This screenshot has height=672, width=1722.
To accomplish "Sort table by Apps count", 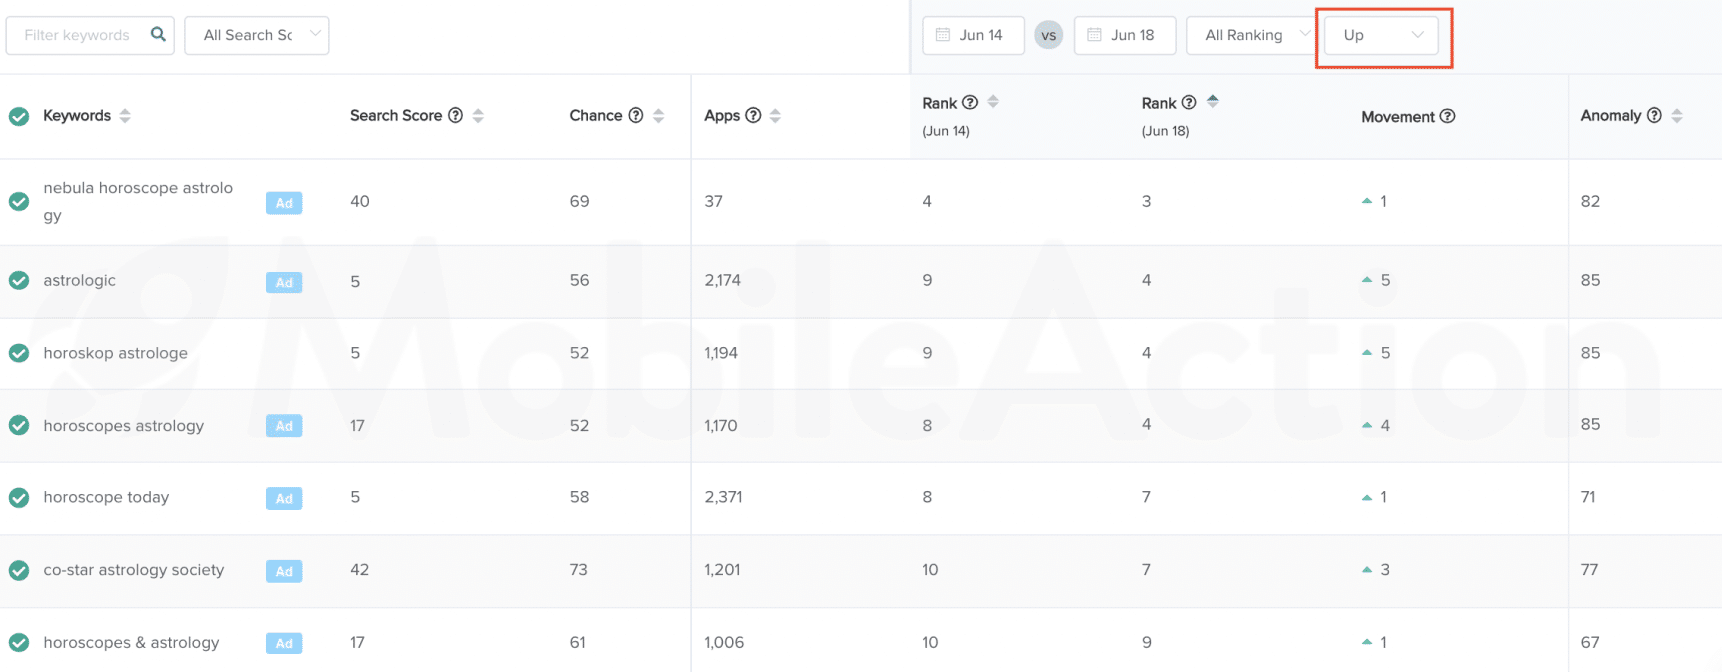I will (775, 116).
